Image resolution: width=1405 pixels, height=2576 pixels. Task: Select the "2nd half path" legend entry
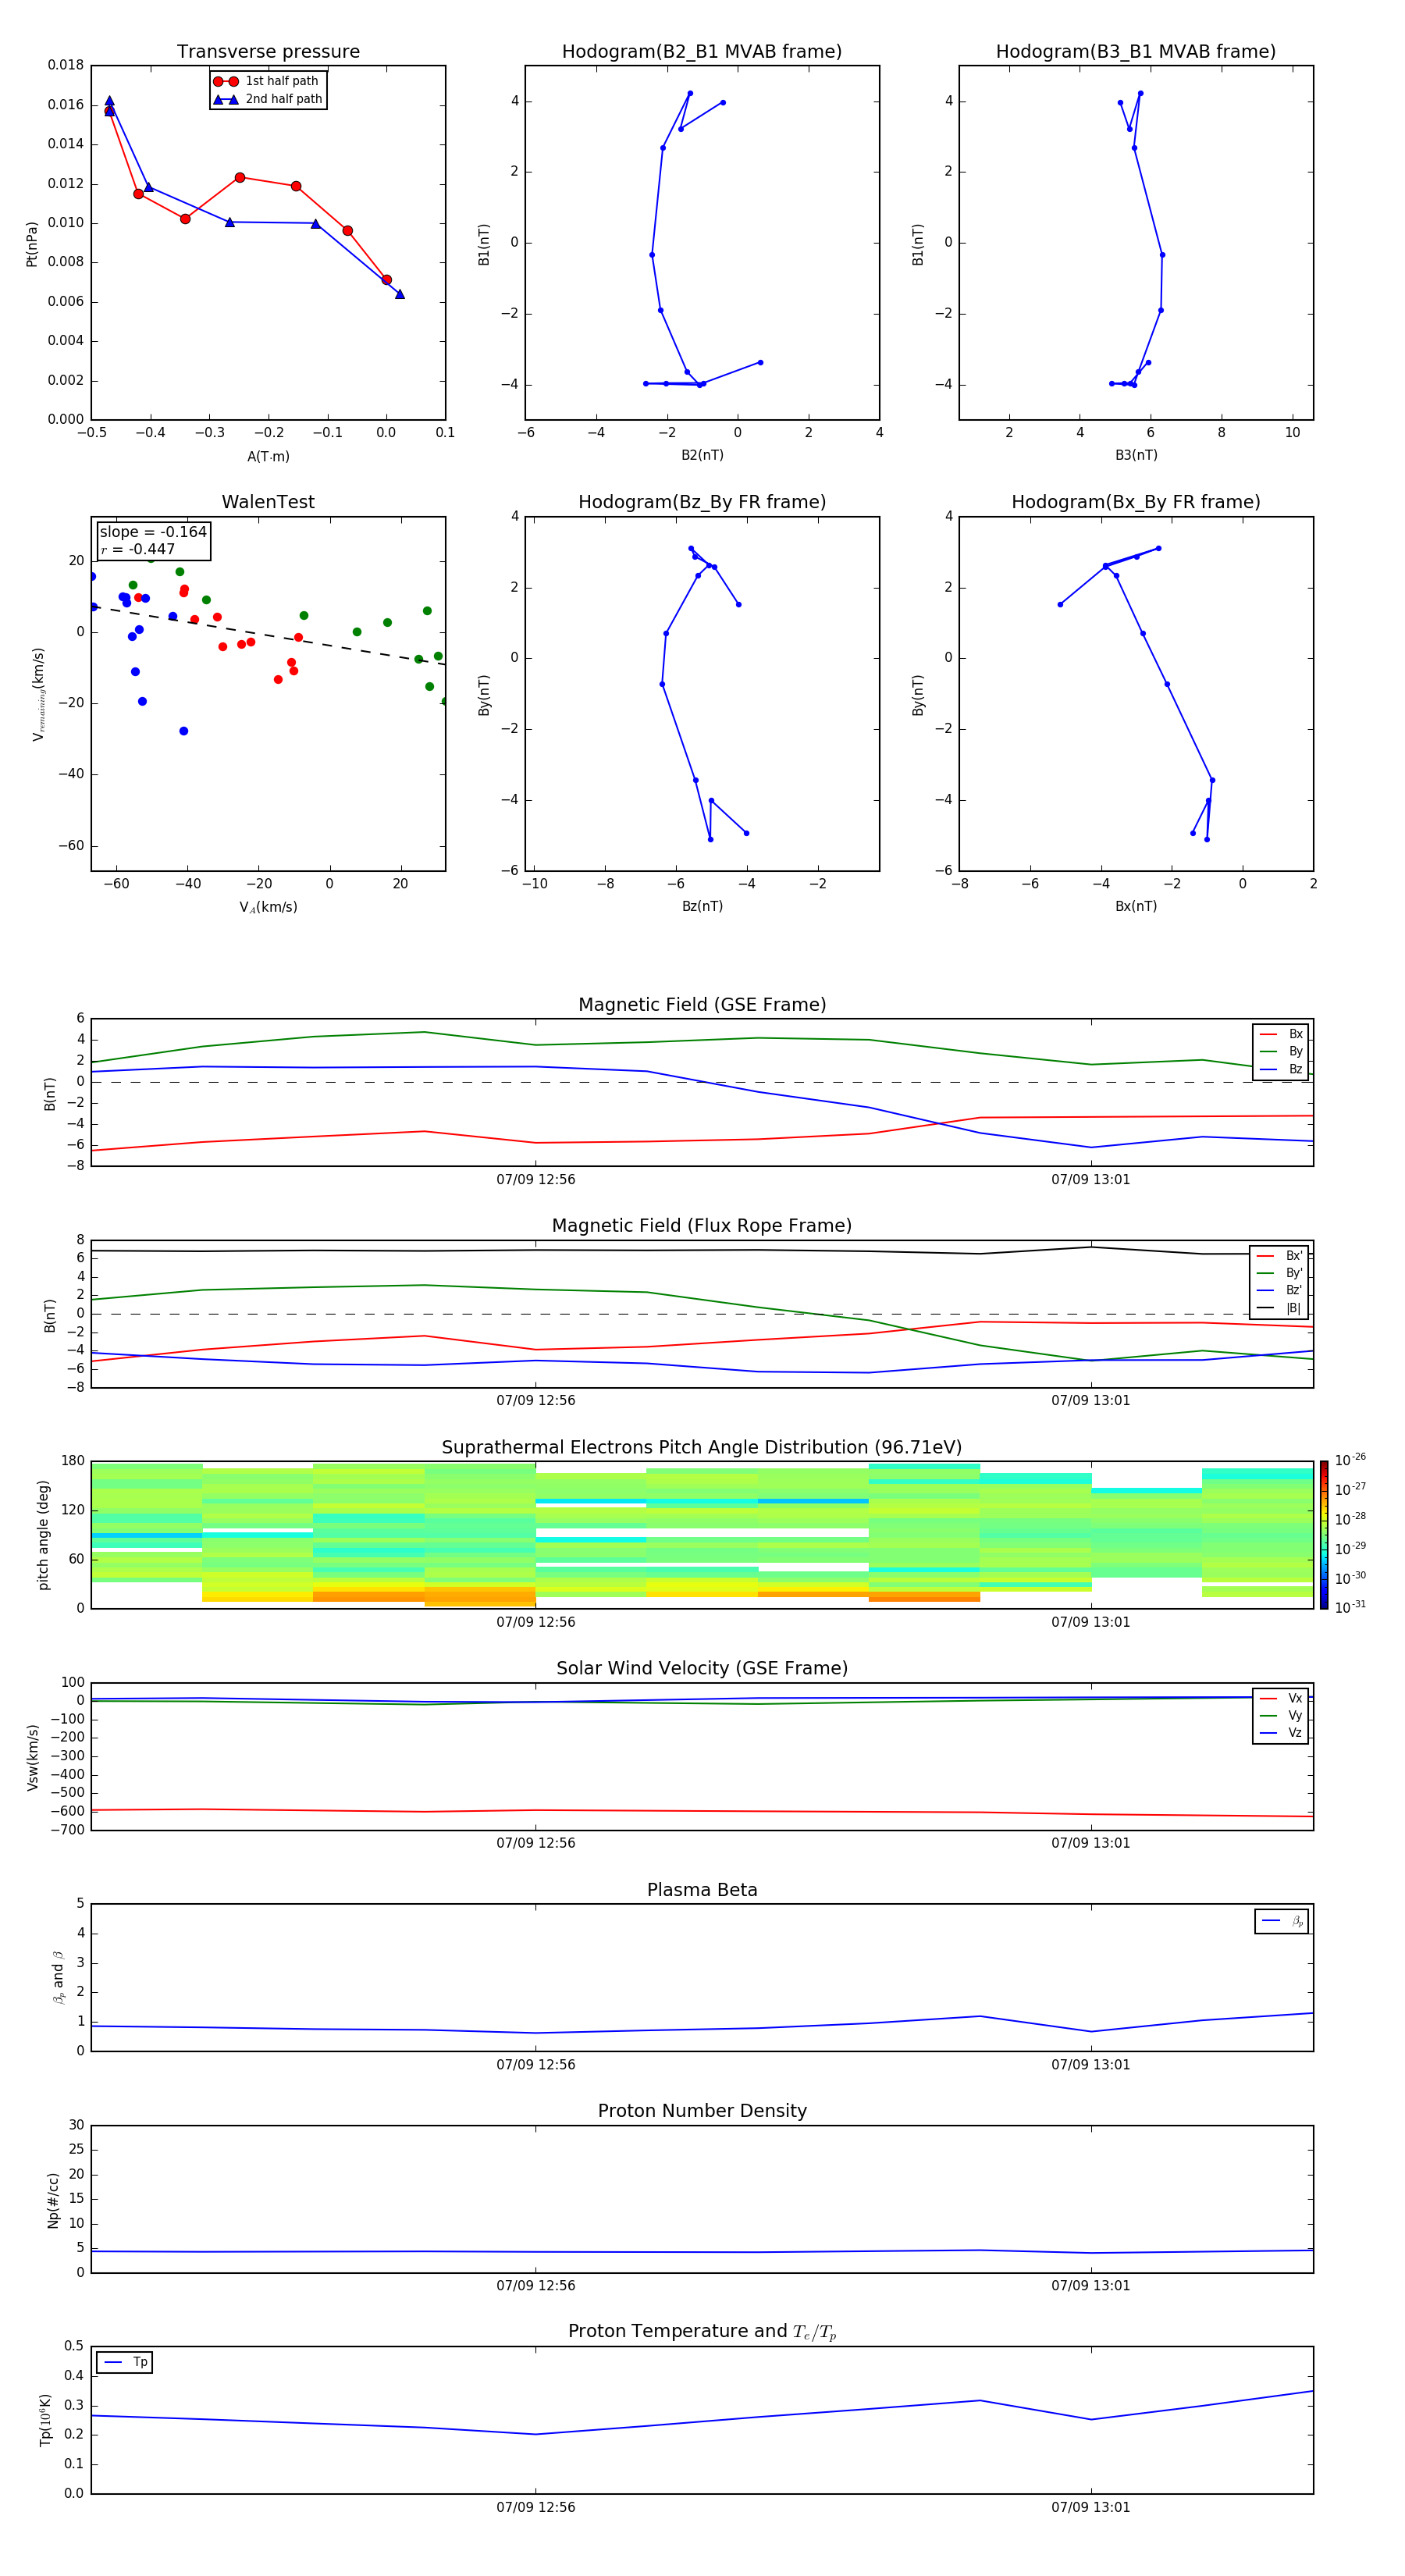268,99
